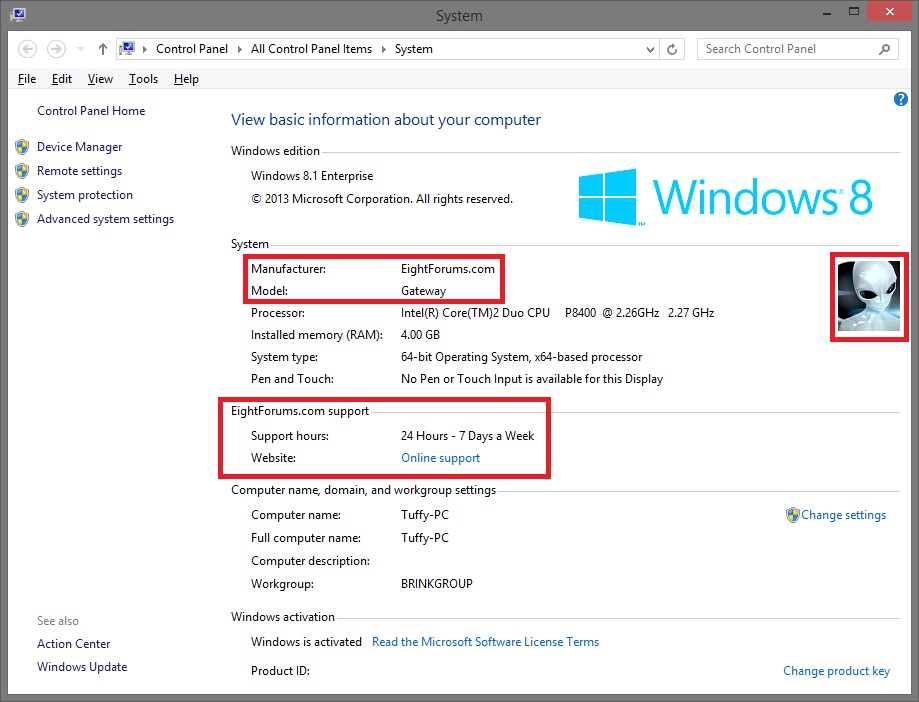Open System protection
919x702 pixels.
(x=85, y=195)
